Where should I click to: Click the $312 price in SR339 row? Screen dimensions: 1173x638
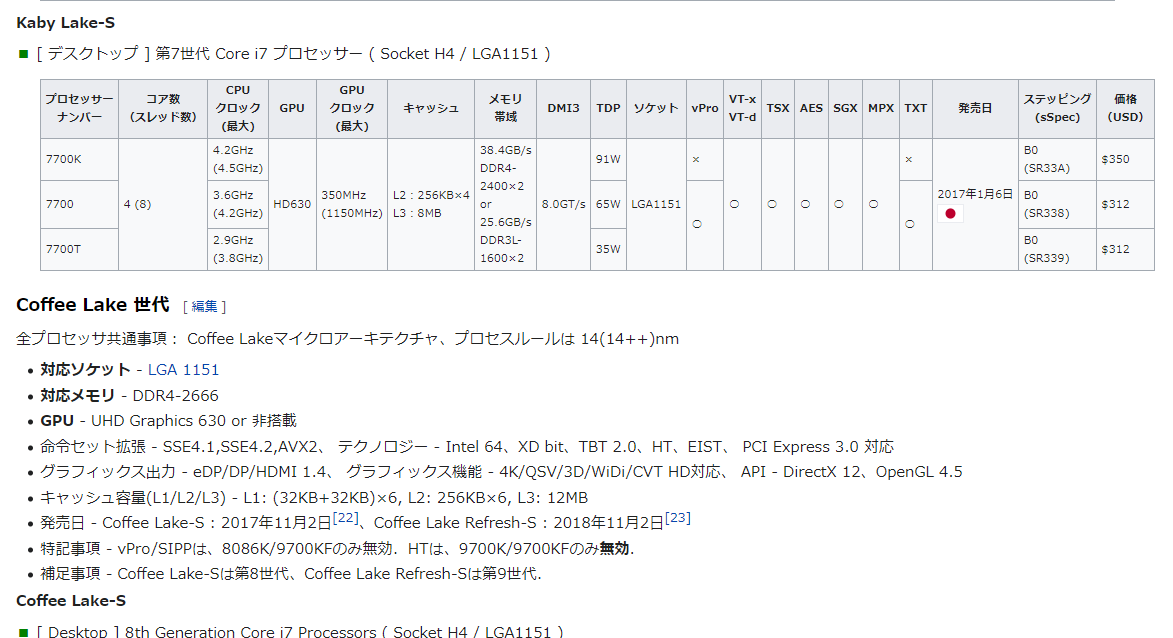(x=1125, y=249)
